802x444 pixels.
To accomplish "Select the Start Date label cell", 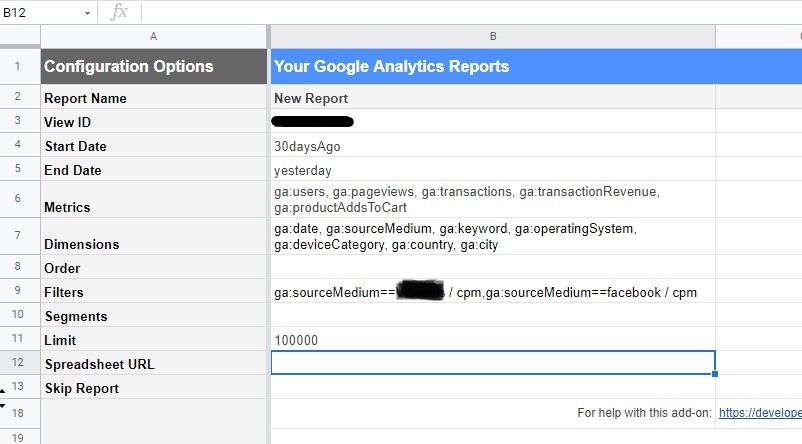I will click(153, 145).
